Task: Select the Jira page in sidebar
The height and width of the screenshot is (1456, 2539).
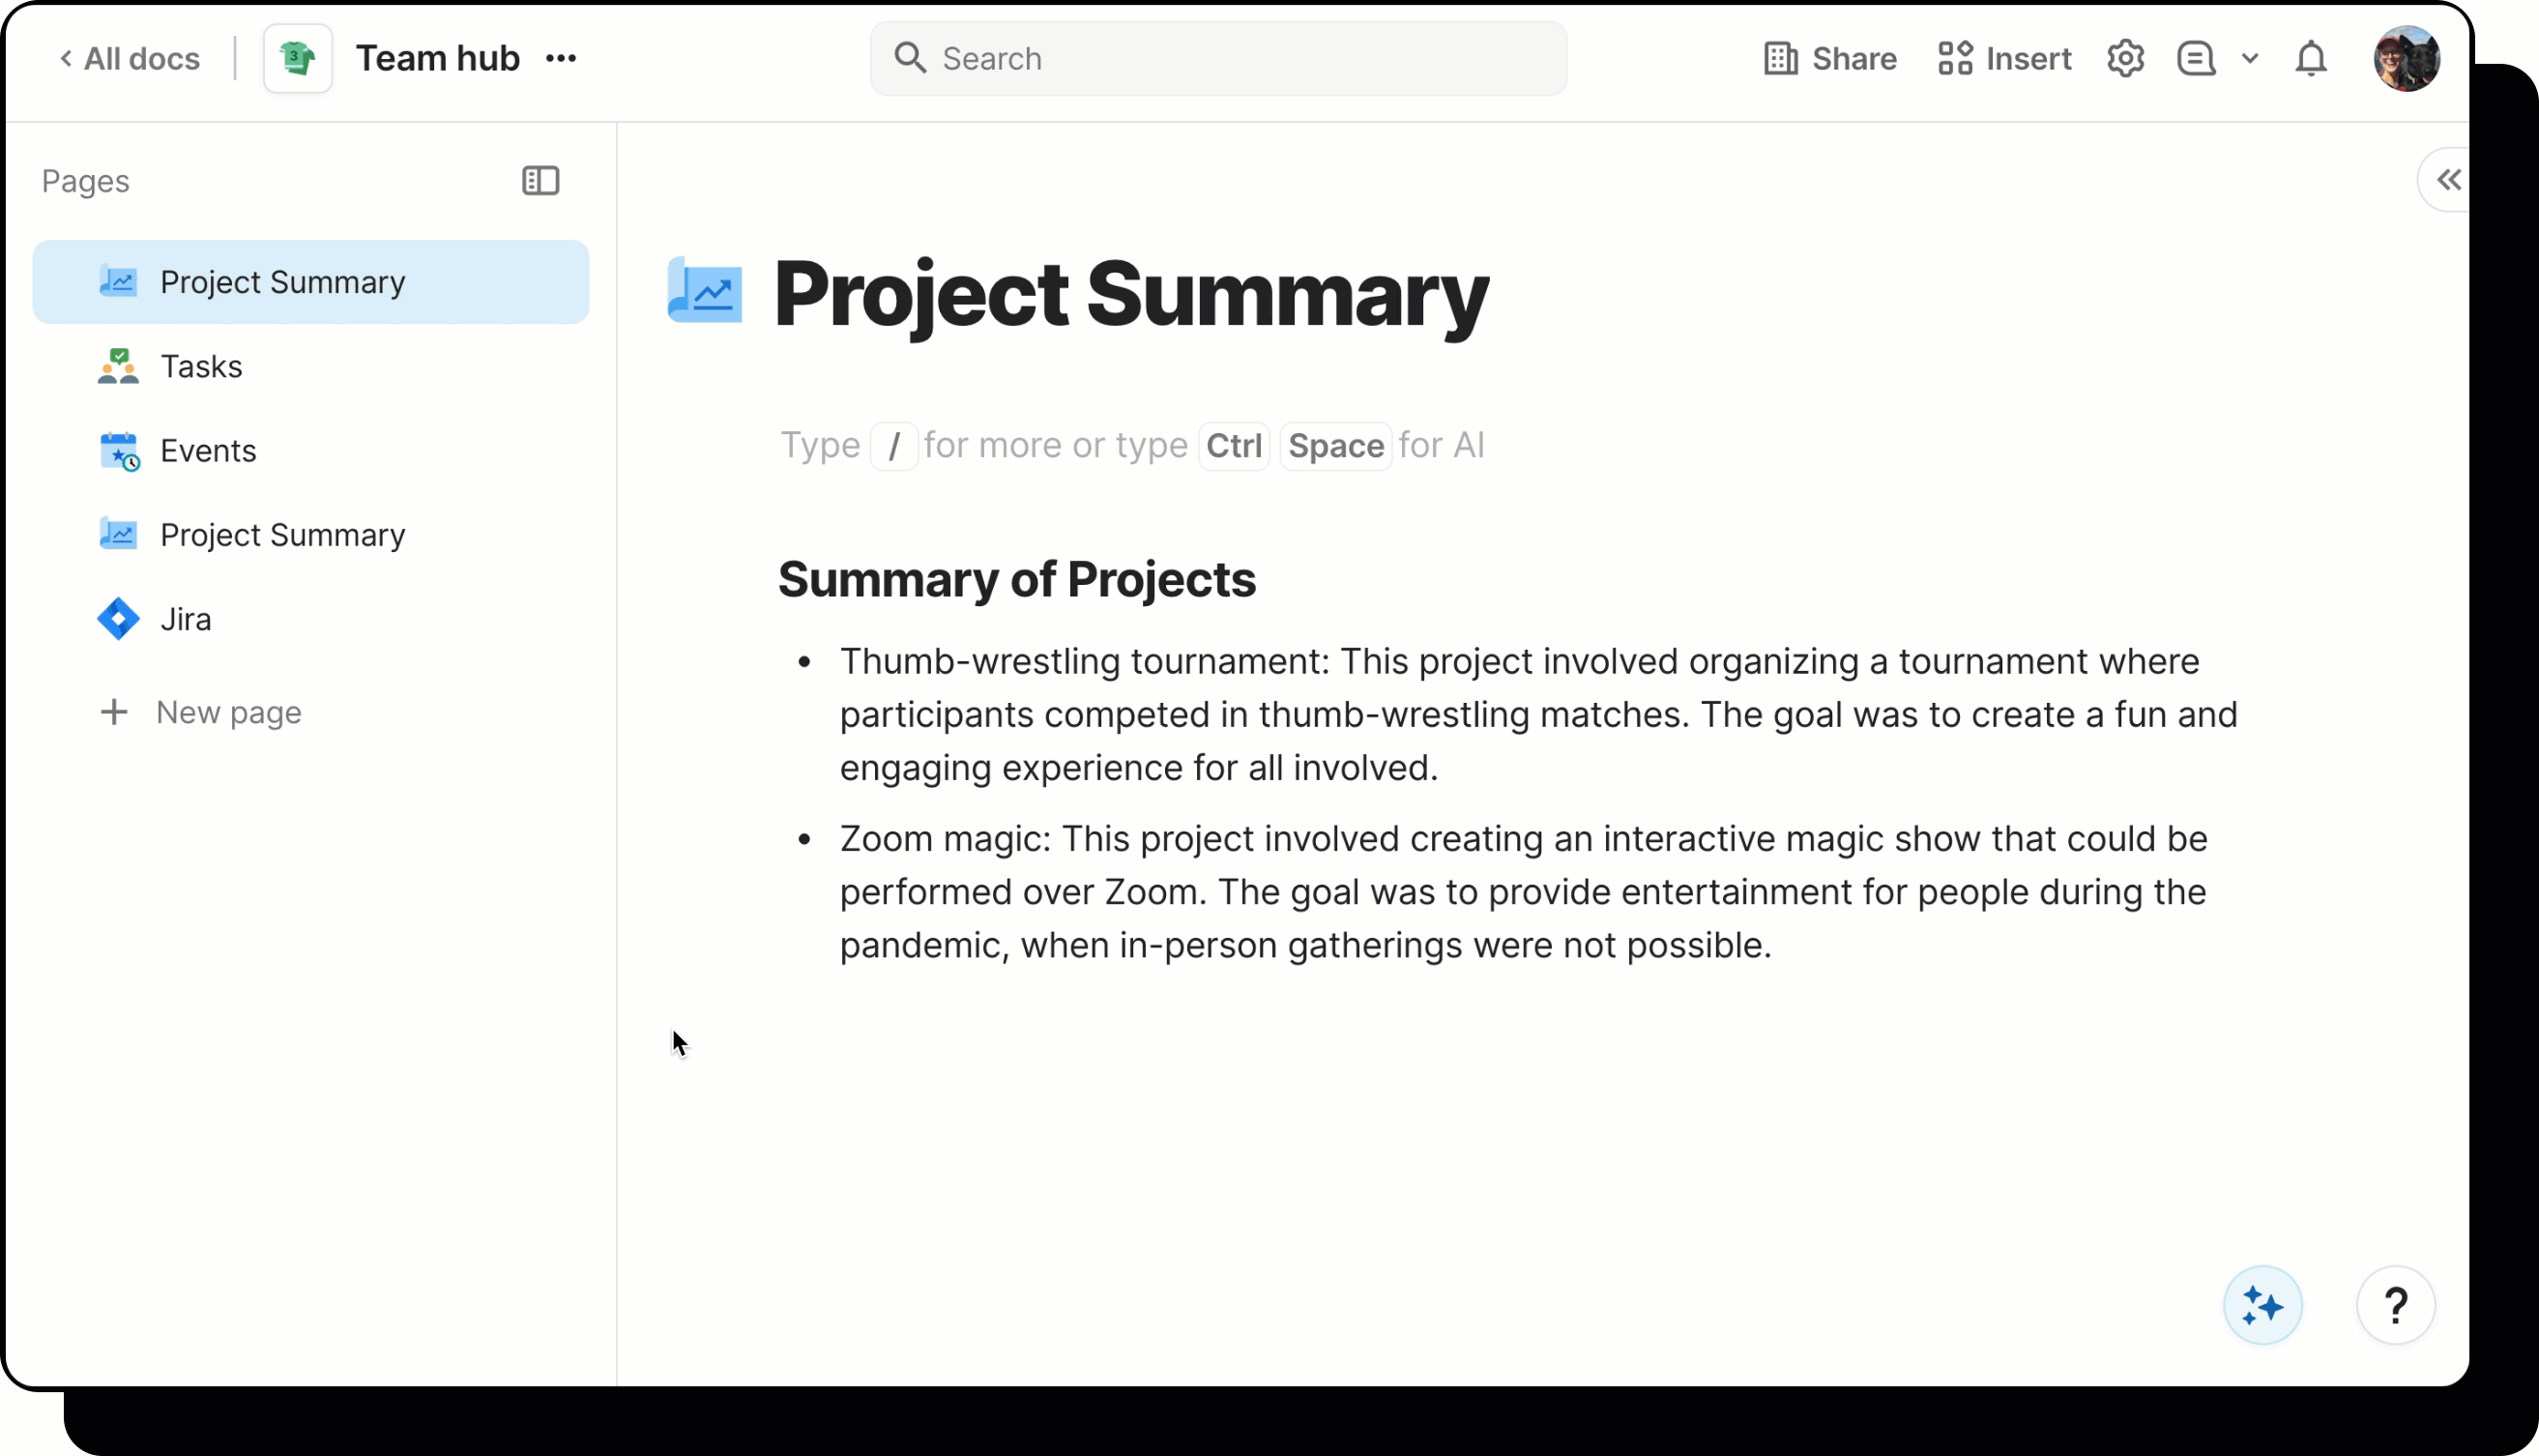Action: pos(186,620)
